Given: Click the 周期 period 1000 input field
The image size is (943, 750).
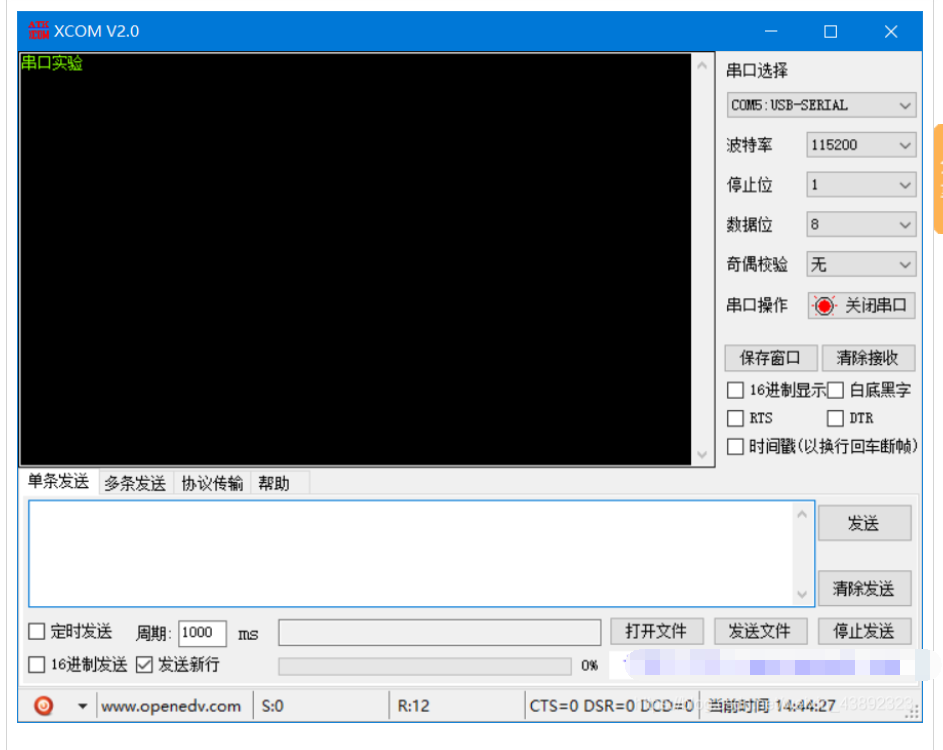Looking at the screenshot, I should pyautogui.click(x=202, y=633).
